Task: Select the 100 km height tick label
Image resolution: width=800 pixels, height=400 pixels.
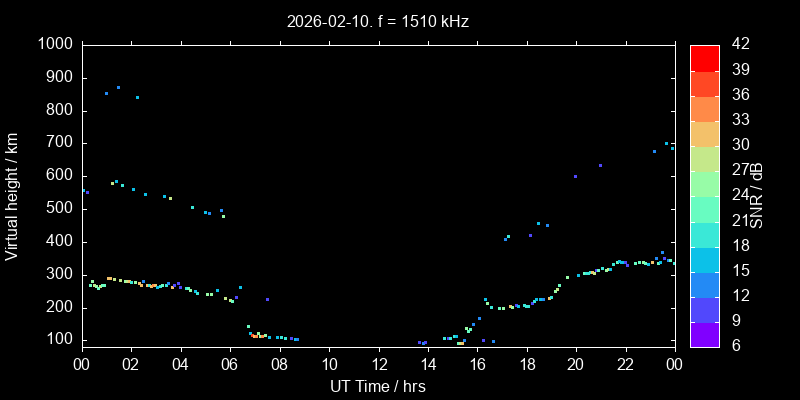Action: (x=58, y=340)
